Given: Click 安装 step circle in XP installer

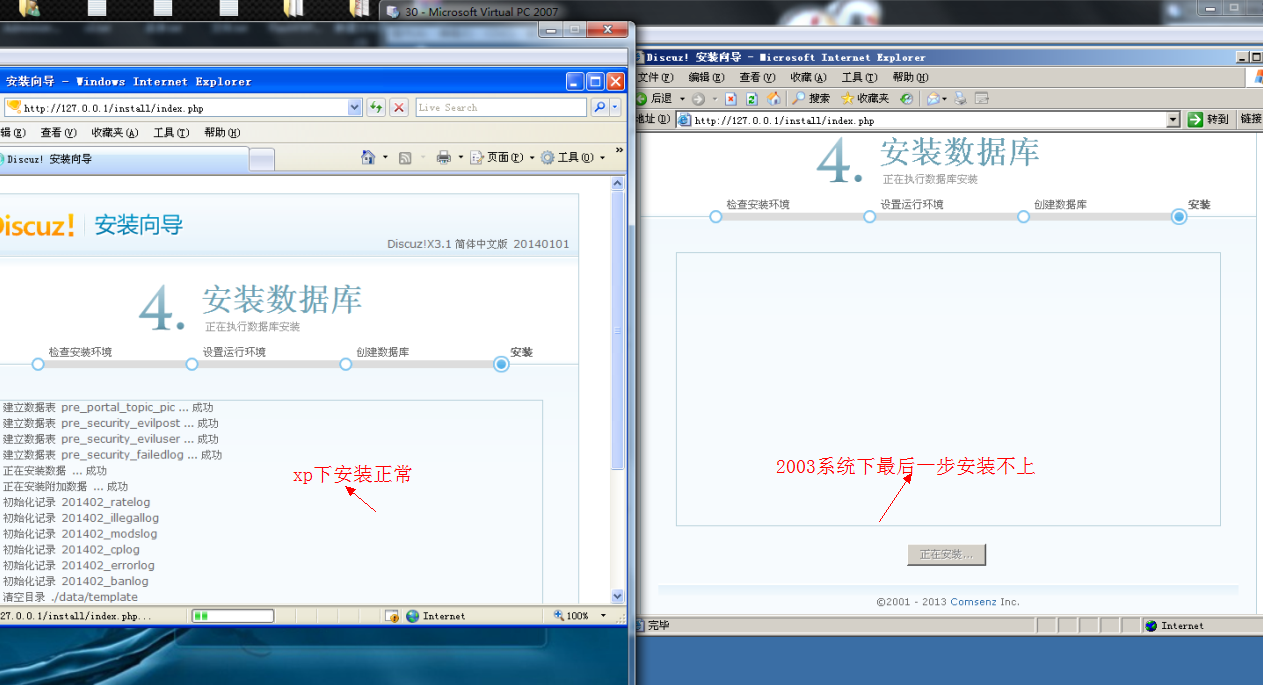Looking at the screenshot, I should point(502,364).
